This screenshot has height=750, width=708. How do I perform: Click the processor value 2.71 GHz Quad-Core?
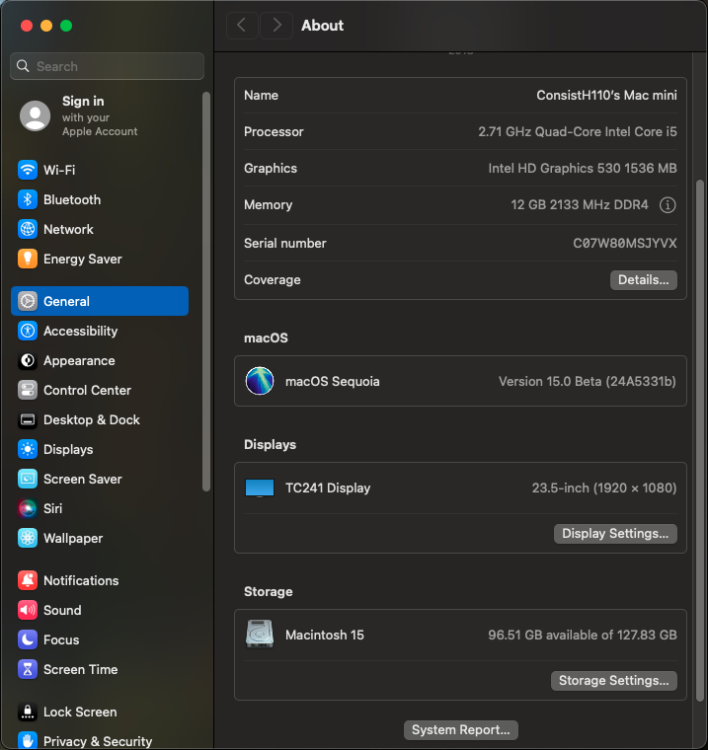point(577,132)
